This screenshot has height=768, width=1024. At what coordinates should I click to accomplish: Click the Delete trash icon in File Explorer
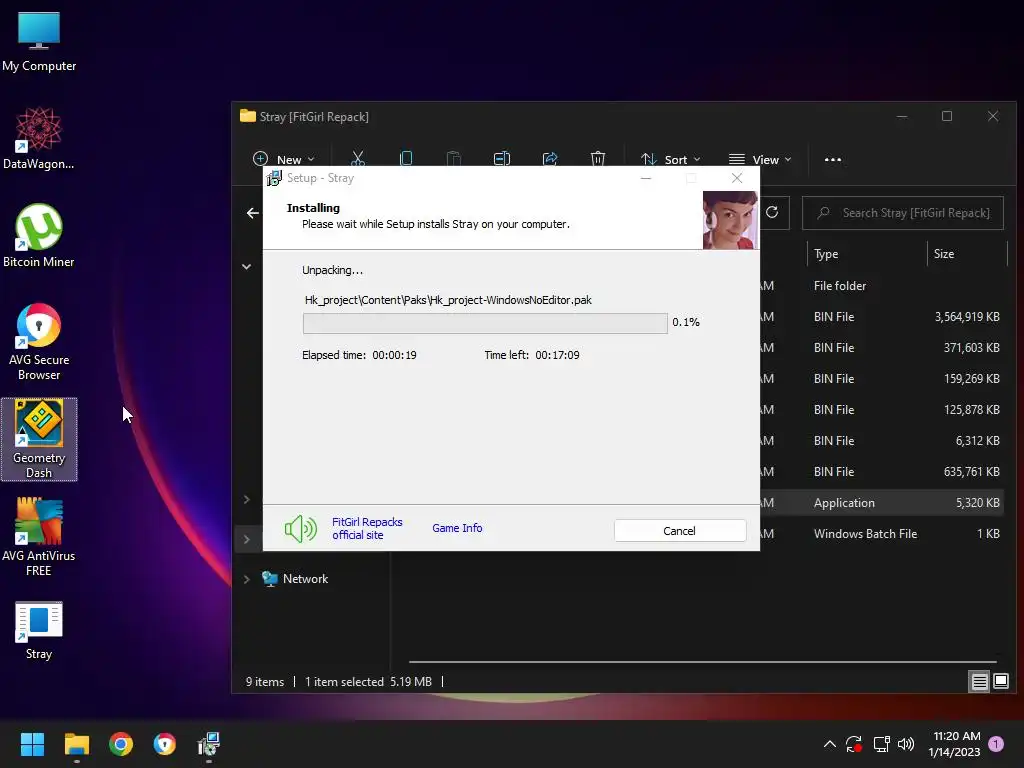tap(598, 159)
